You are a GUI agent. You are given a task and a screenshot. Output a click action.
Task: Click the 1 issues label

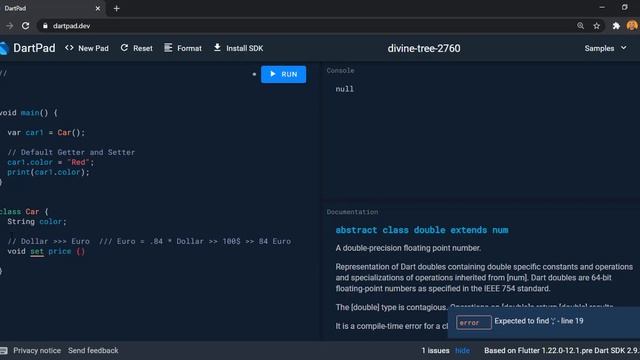coord(435,351)
